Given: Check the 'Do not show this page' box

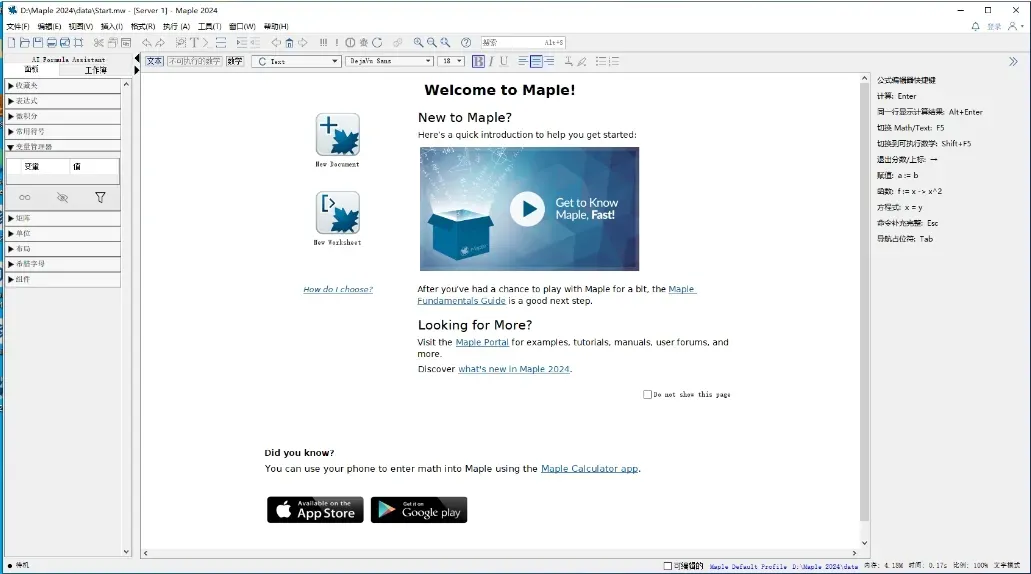Looking at the screenshot, I should (647, 395).
